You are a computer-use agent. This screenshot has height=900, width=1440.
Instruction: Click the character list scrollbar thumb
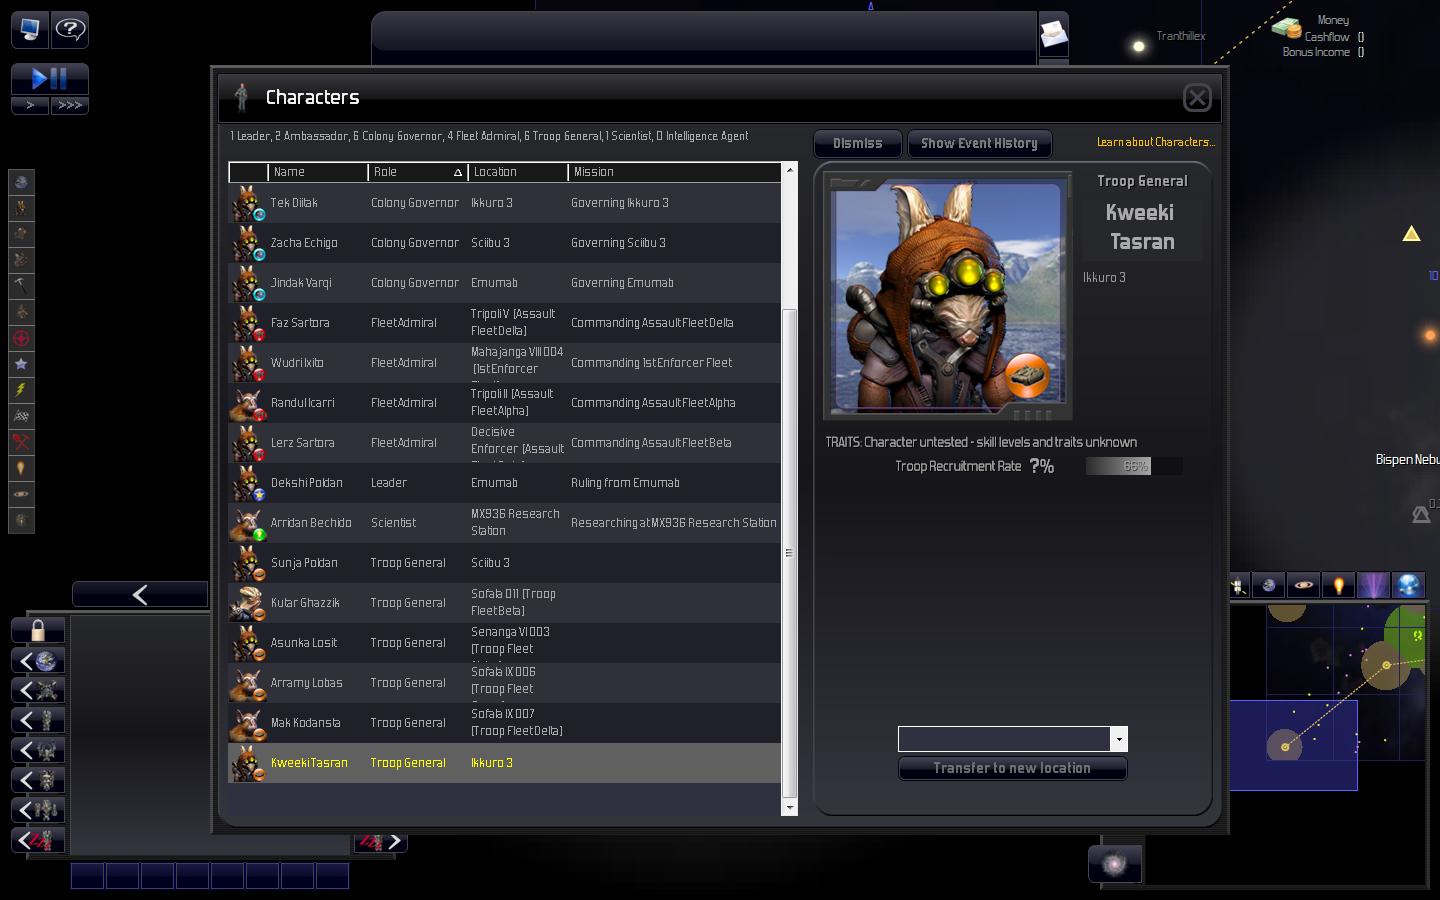(x=789, y=553)
